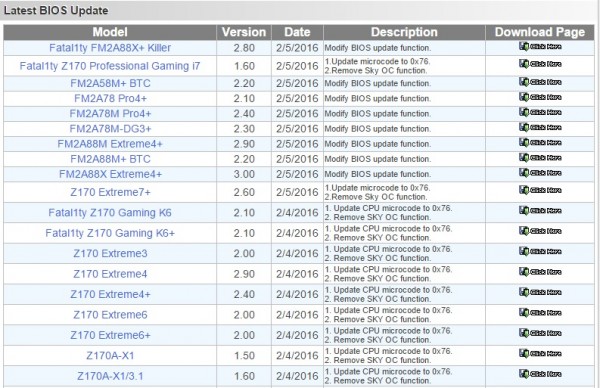Open the FM2A58M+ BTC model link
This screenshot has width=600, height=388.
coord(110,83)
